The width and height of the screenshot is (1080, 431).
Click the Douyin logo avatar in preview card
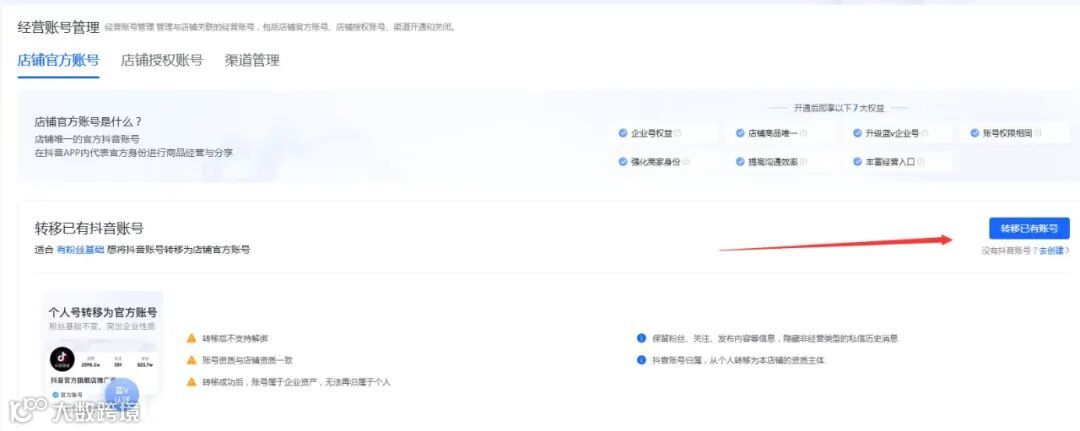(x=62, y=359)
